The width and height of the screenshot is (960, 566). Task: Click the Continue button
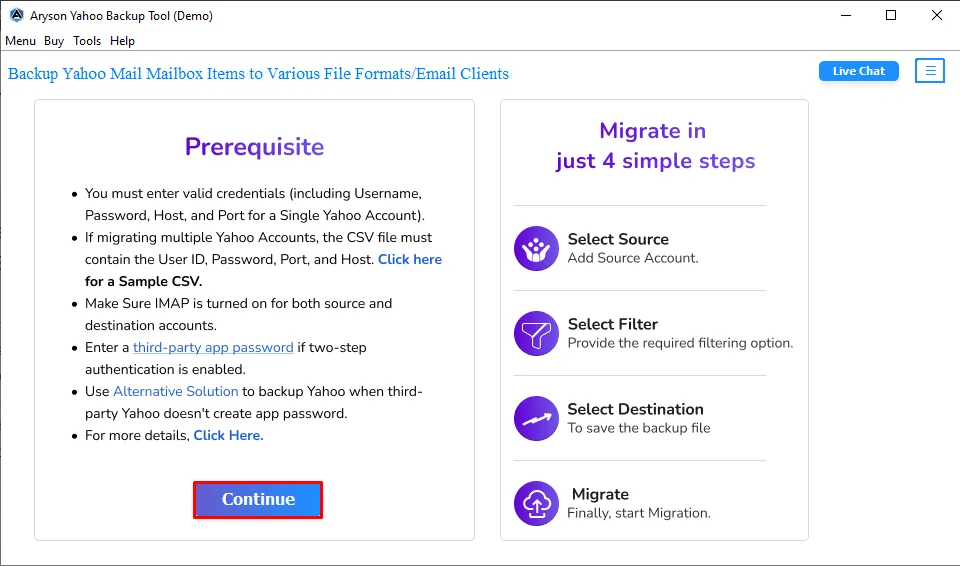(258, 500)
